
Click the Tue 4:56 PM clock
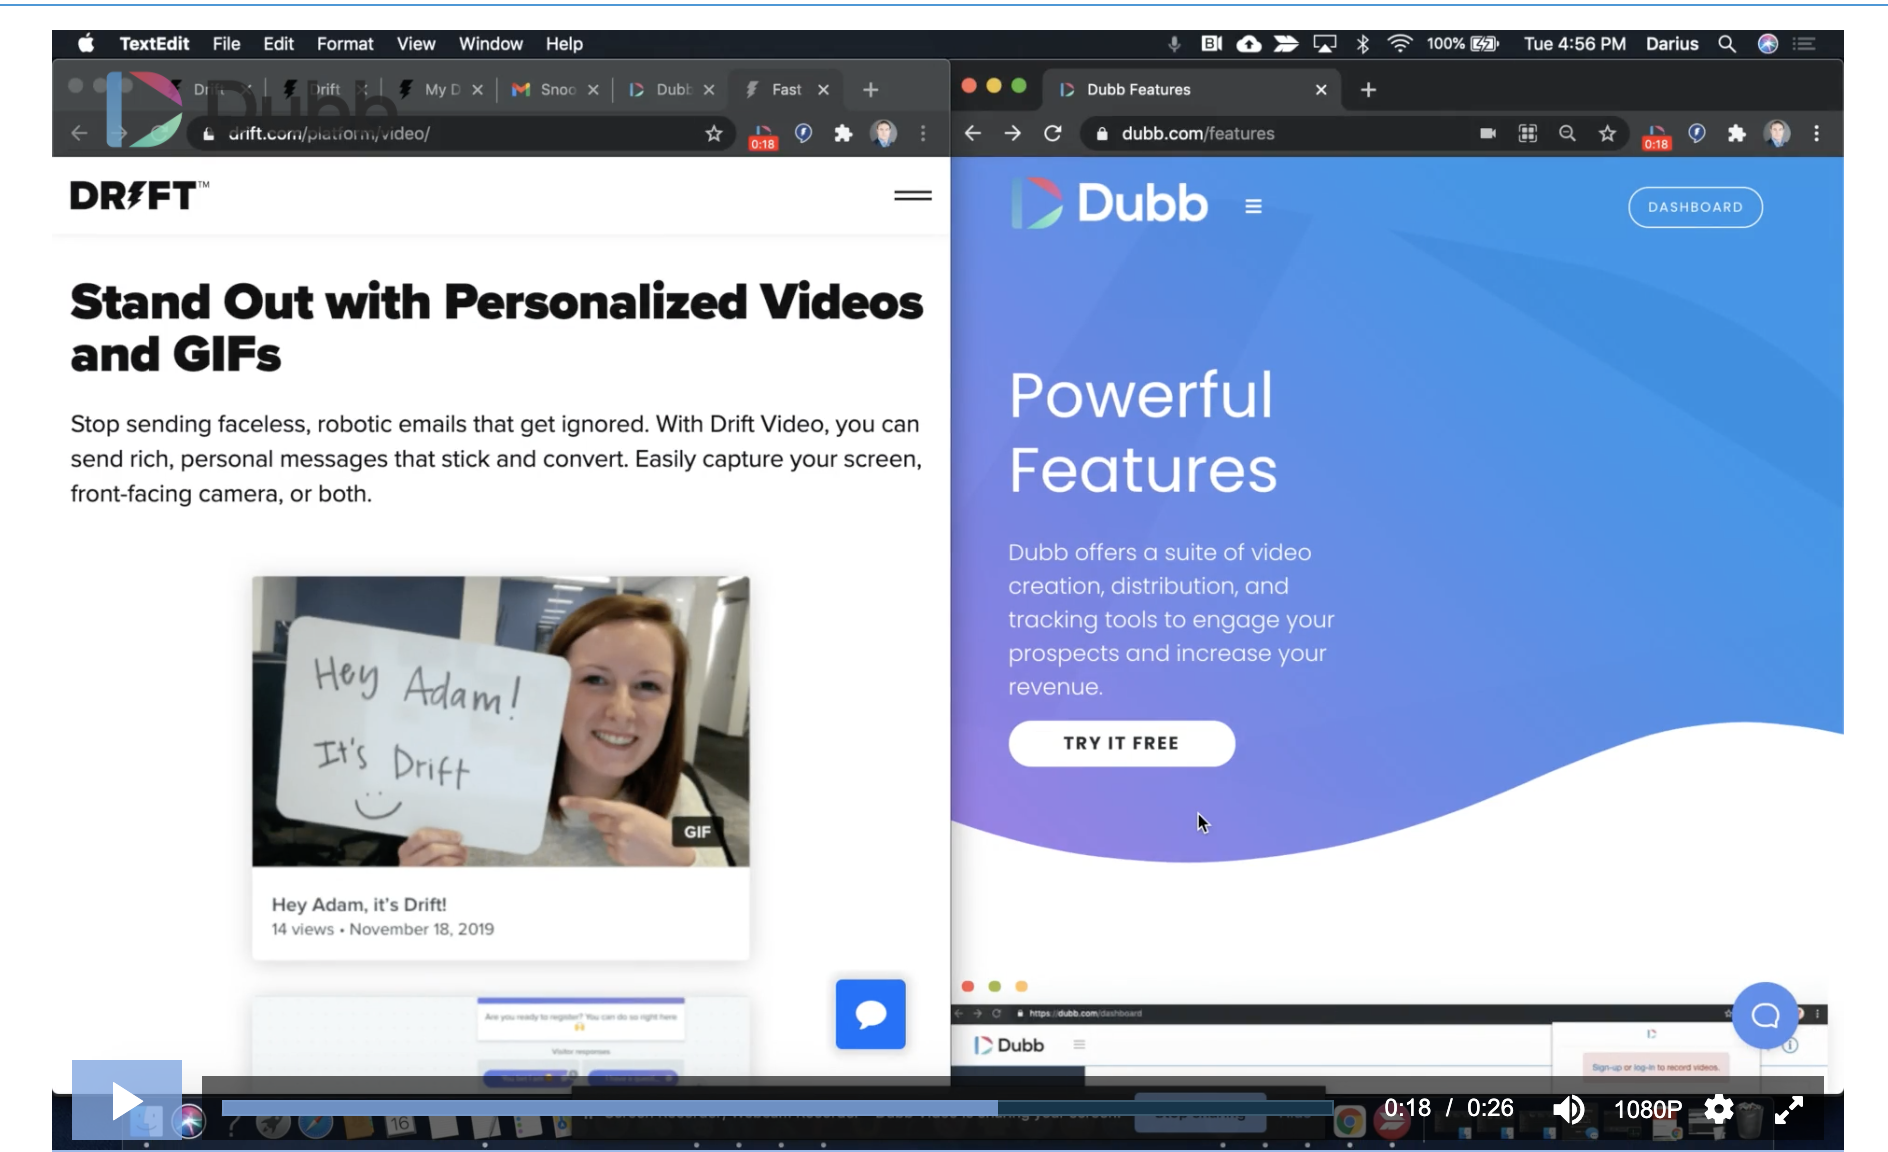pyautogui.click(x=1574, y=43)
